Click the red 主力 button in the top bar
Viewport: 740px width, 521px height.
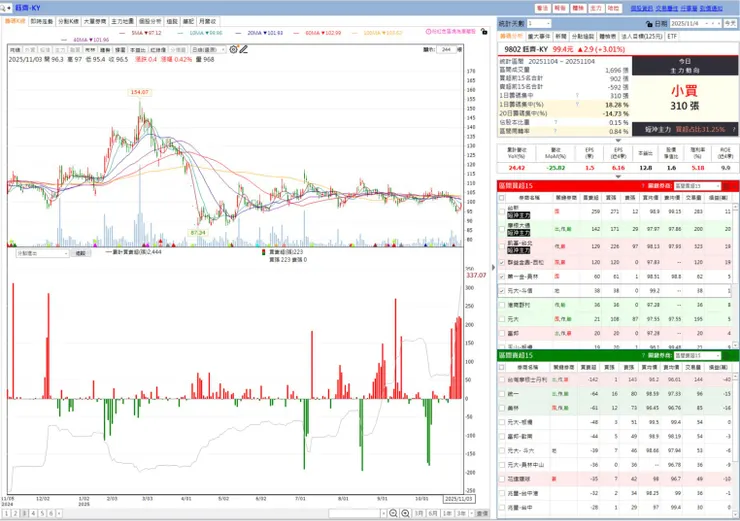pyautogui.click(x=596, y=8)
